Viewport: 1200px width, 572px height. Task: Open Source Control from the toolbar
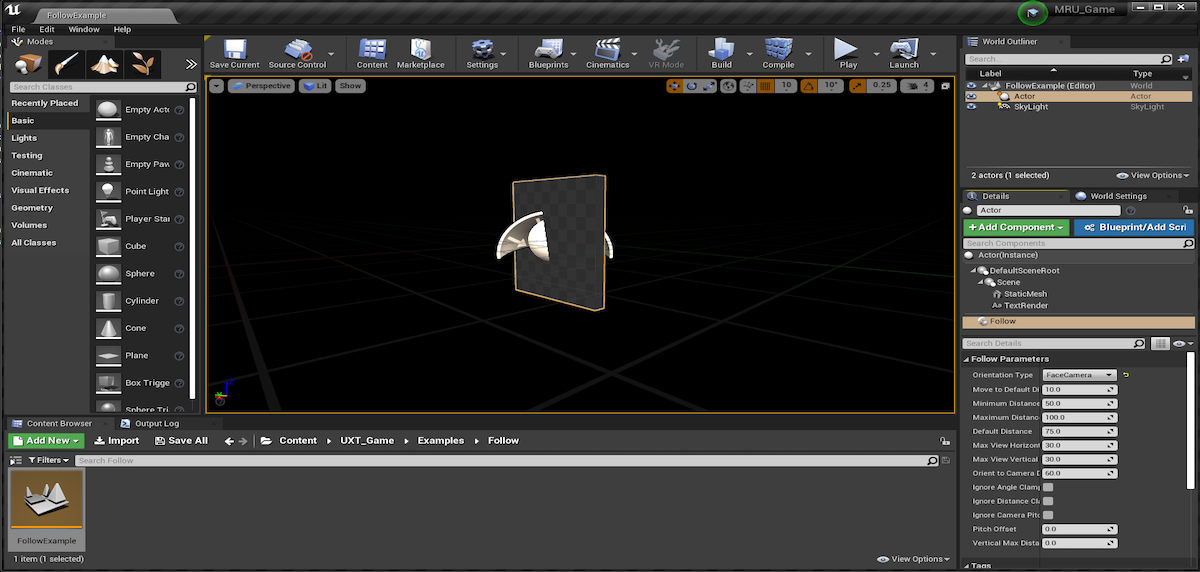coord(297,51)
